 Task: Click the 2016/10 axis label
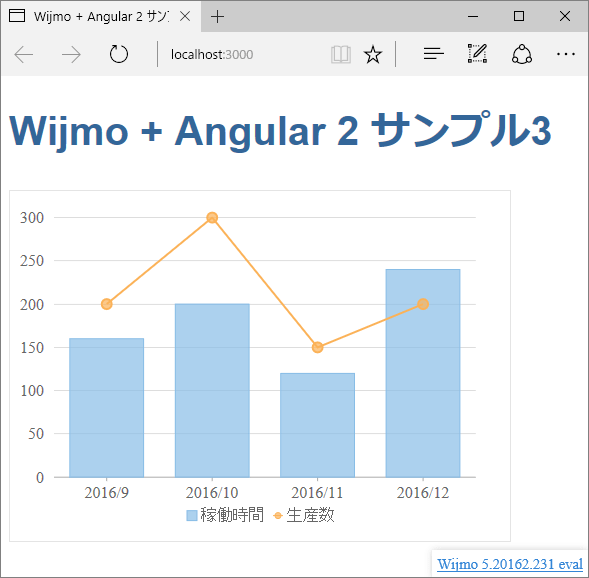click(x=212, y=493)
